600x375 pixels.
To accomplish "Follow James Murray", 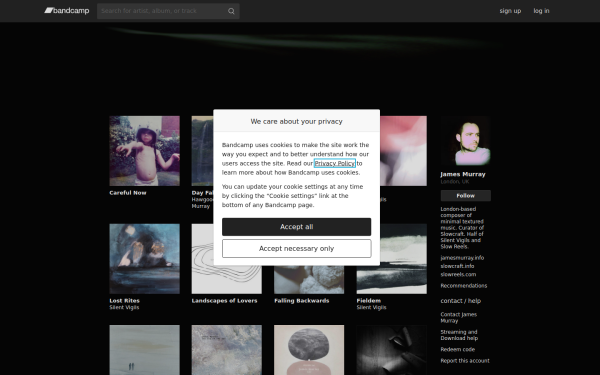I will tap(466, 196).
